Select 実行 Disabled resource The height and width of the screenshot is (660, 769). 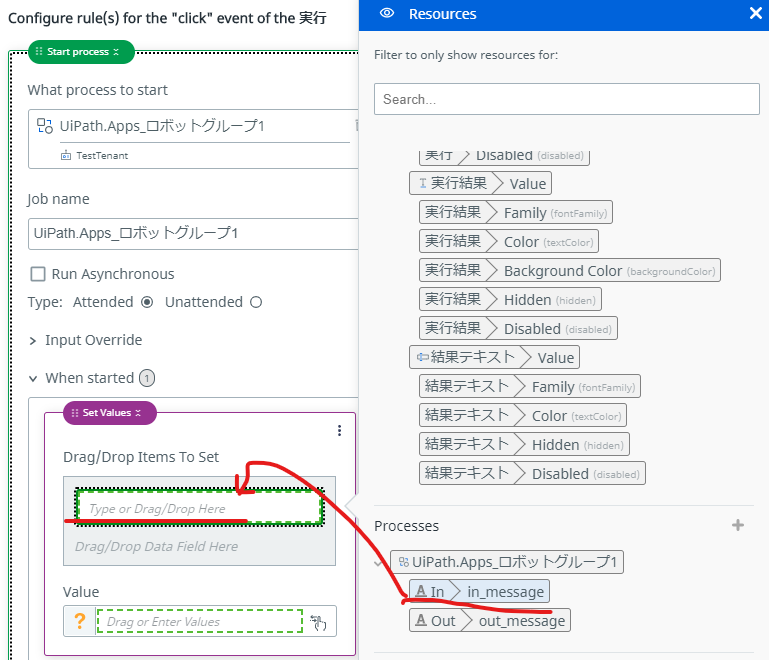click(504, 157)
